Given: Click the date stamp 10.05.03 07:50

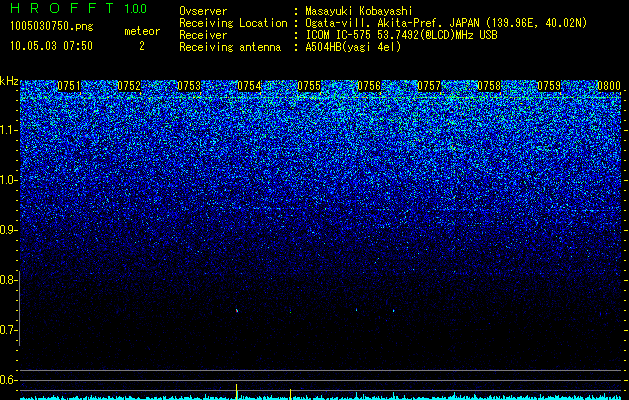Looking at the screenshot, I should (x=51, y=46).
